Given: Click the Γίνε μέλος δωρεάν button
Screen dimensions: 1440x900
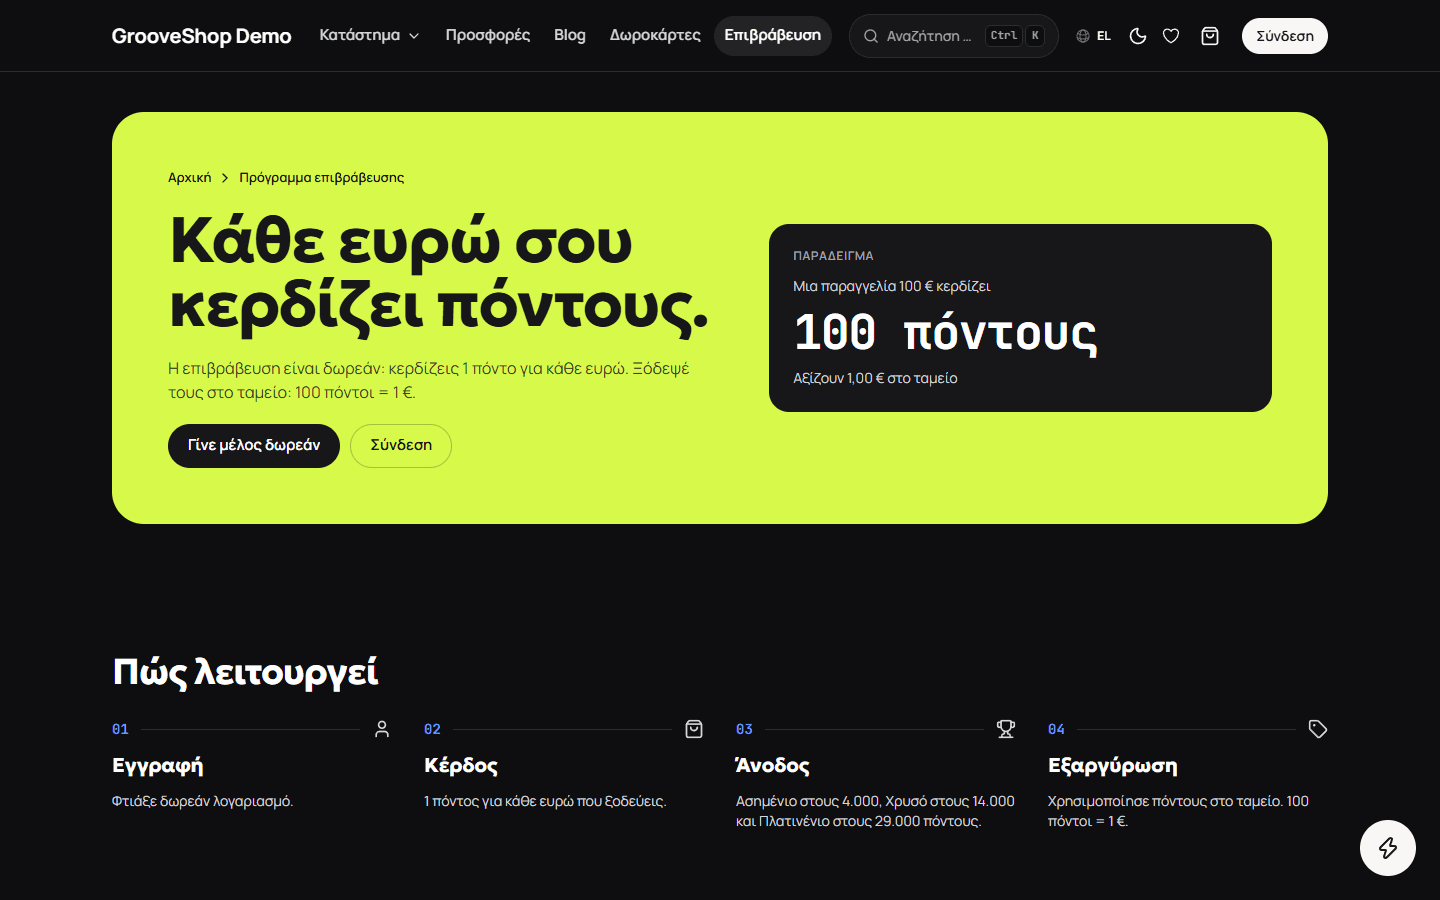Looking at the screenshot, I should (x=254, y=445).
